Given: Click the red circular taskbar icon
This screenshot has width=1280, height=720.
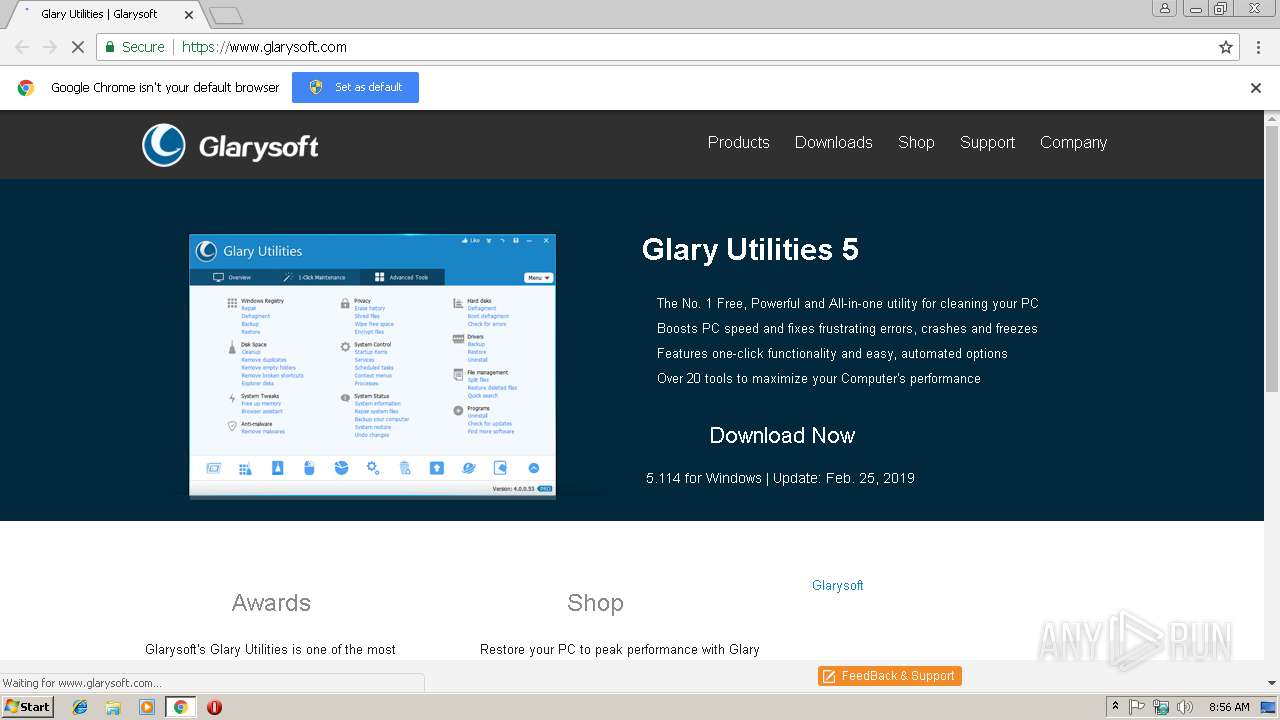Looking at the screenshot, I should (214, 707).
